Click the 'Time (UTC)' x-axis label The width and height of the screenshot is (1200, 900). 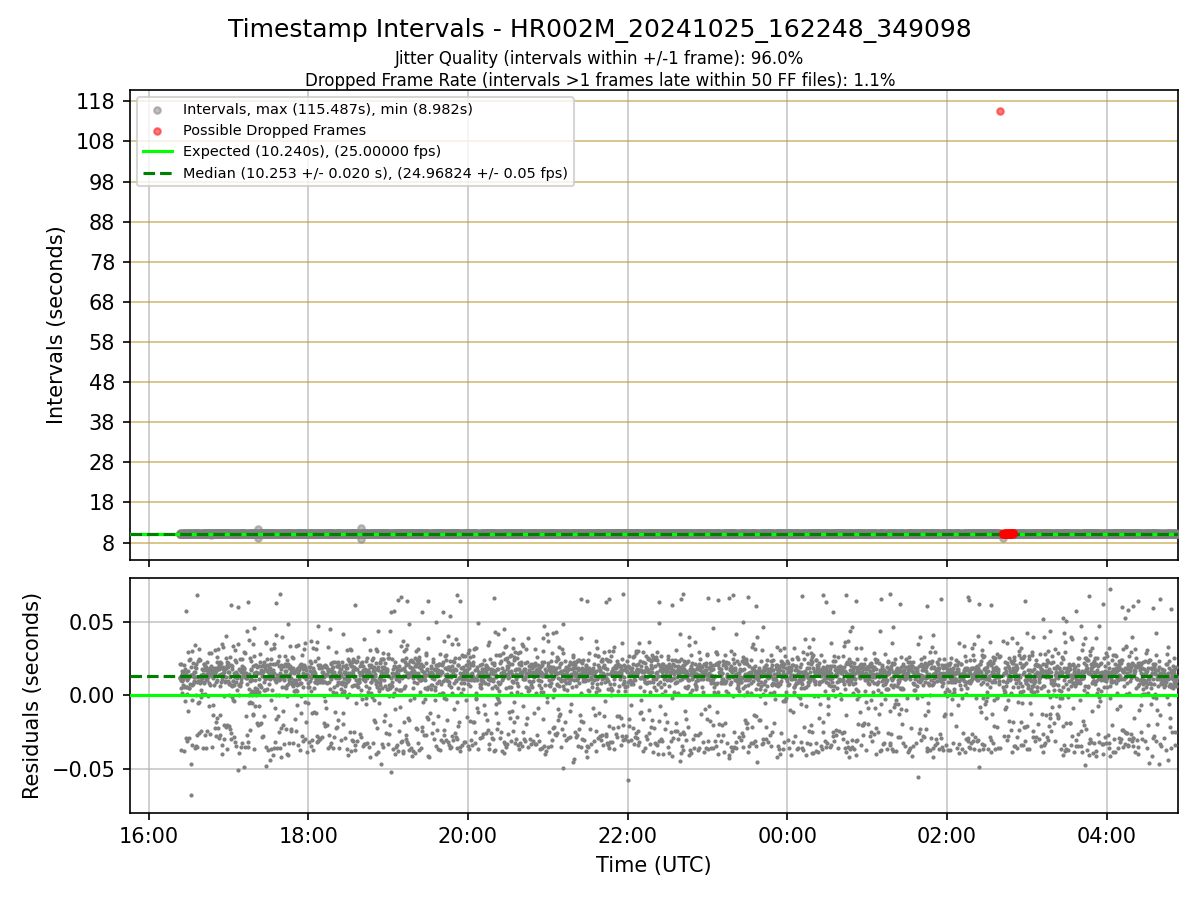653,864
